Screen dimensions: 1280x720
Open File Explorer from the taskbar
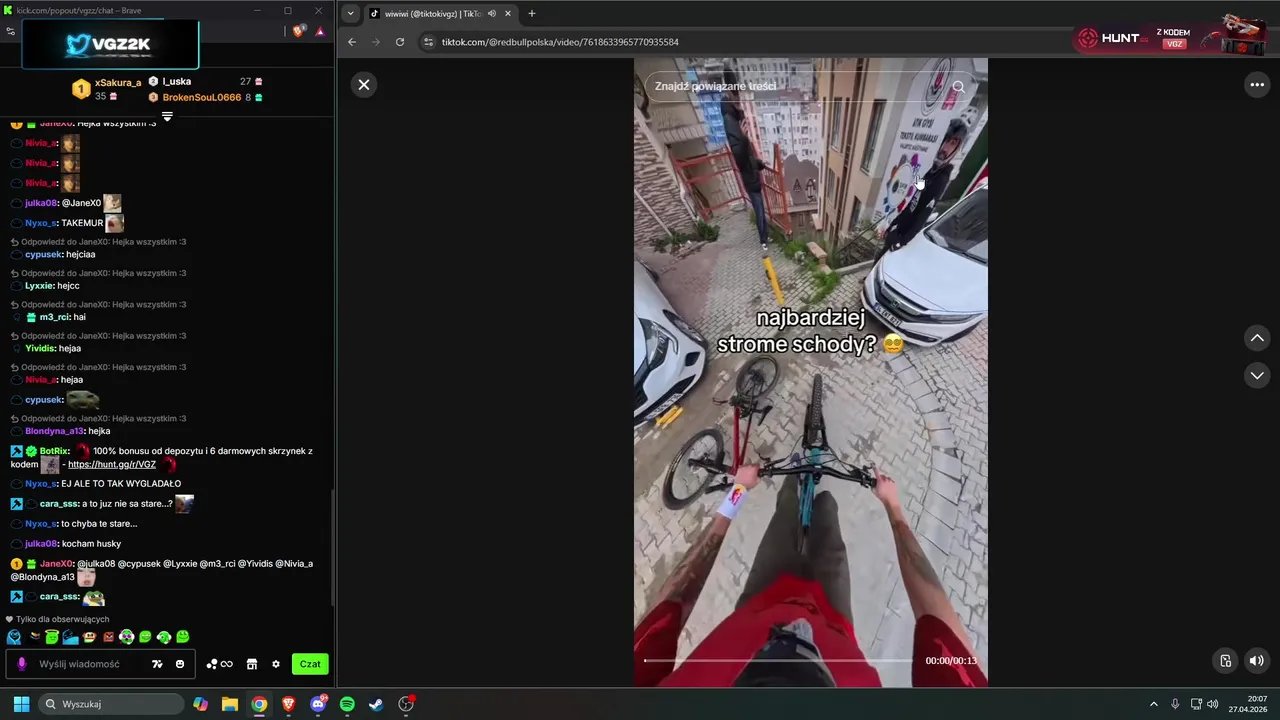pos(230,704)
